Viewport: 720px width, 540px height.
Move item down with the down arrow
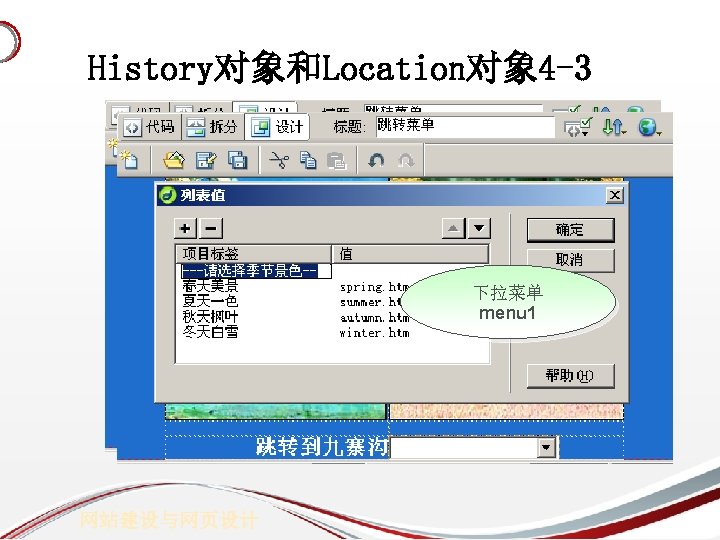479,228
